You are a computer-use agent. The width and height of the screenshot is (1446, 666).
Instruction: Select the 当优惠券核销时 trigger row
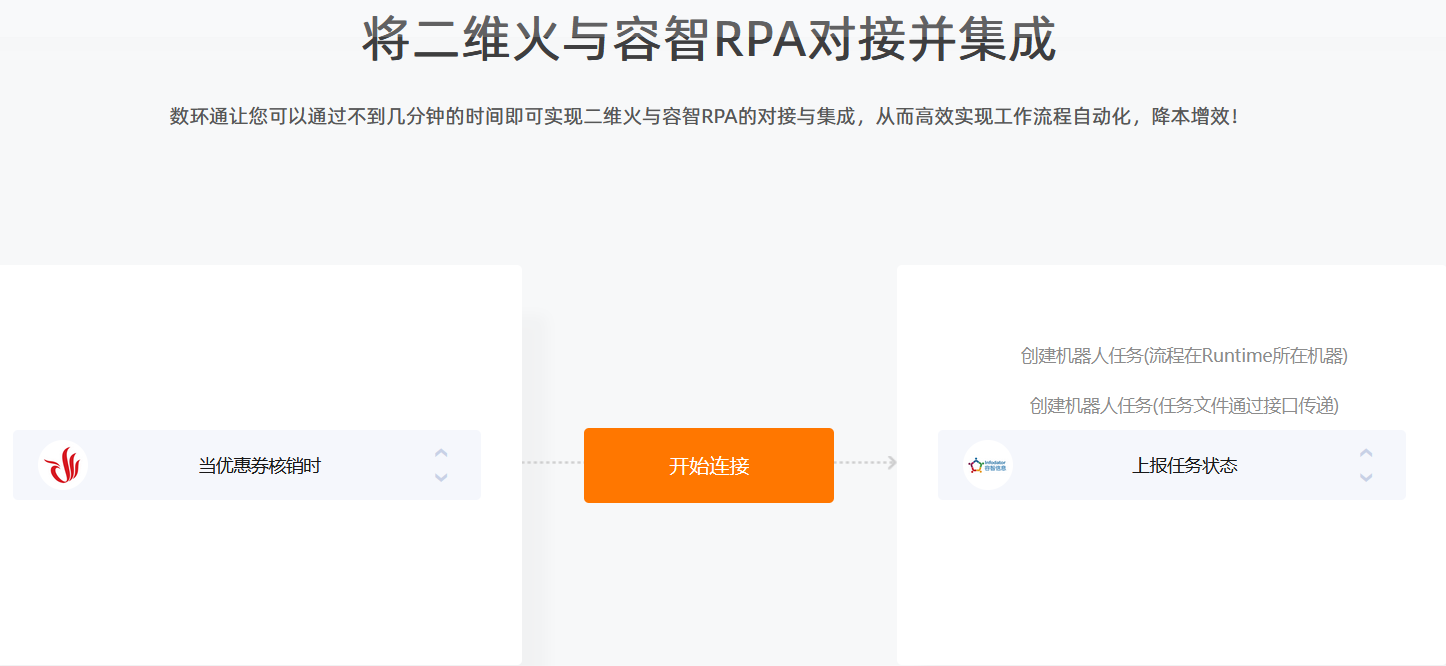click(247, 465)
